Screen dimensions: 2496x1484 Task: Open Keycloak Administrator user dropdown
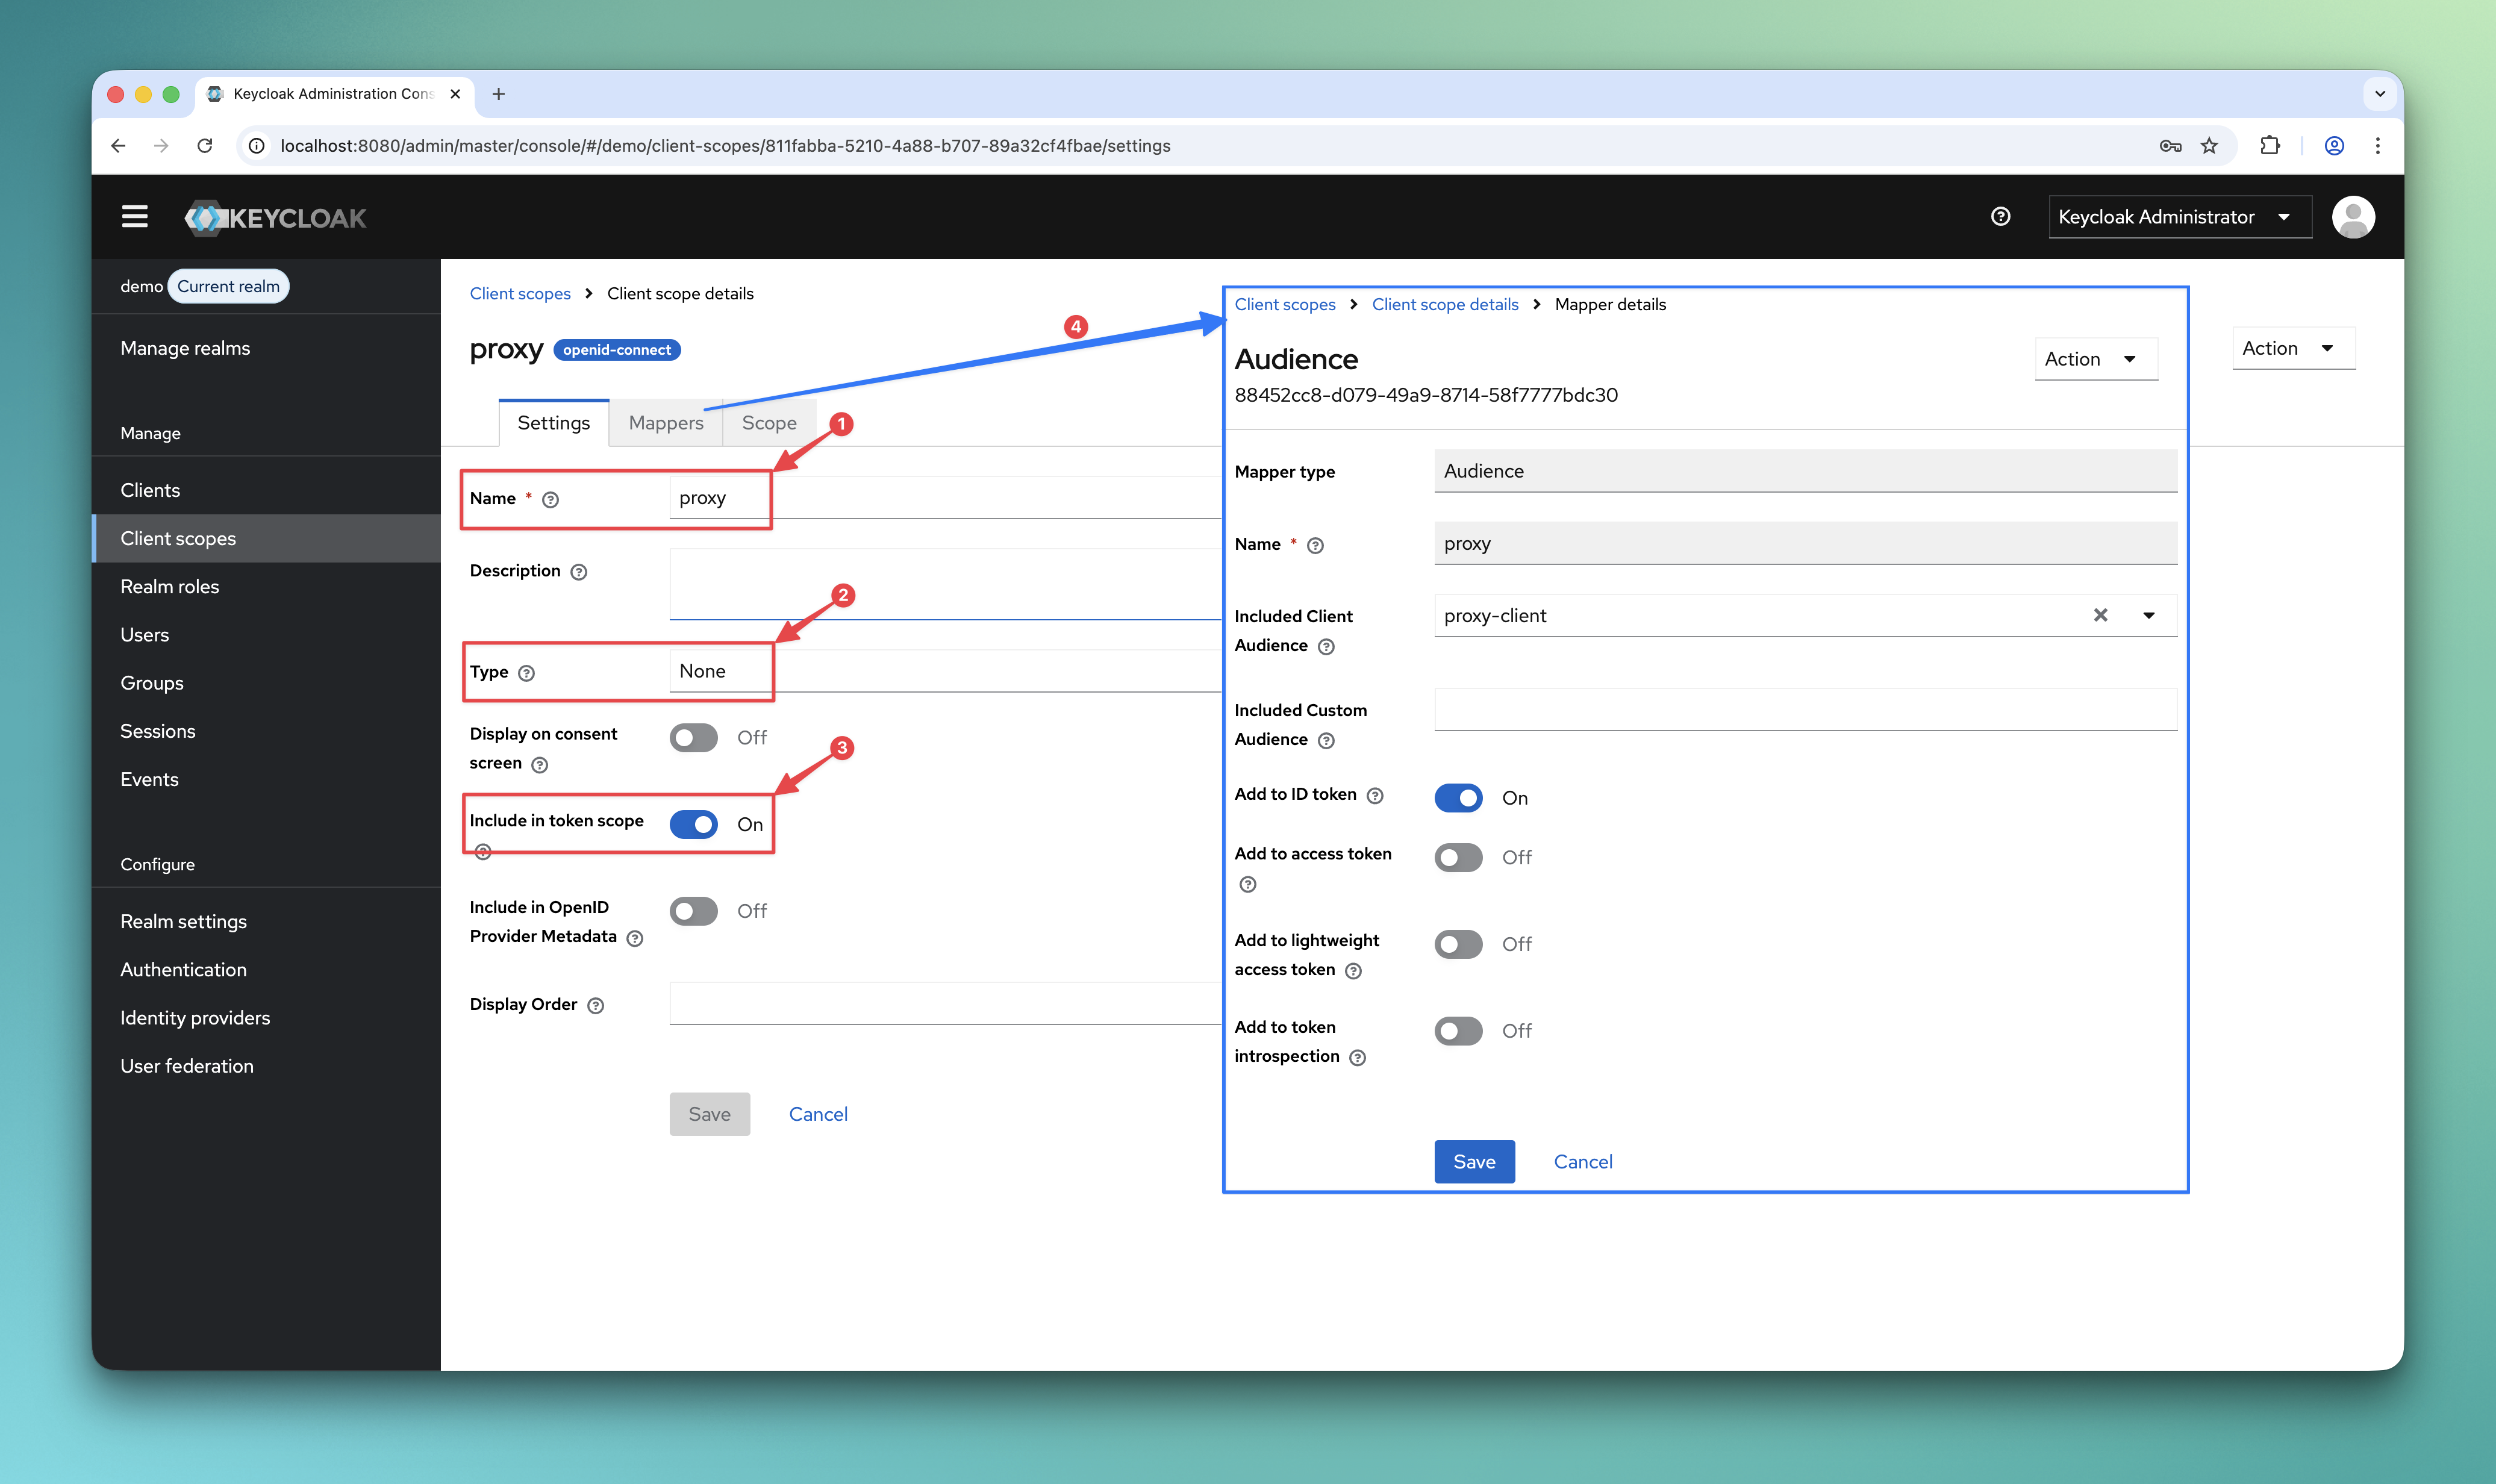[2180, 217]
